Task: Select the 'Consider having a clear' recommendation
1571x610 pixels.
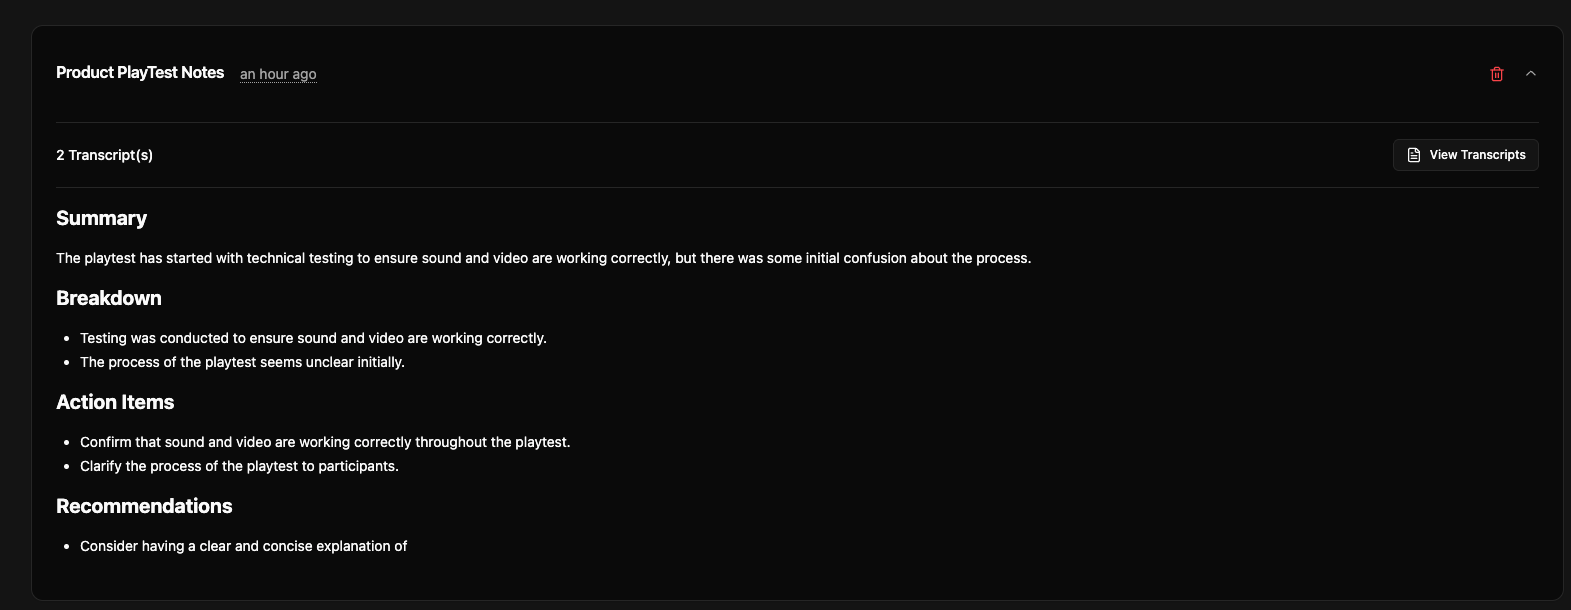Action: point(243,546)
